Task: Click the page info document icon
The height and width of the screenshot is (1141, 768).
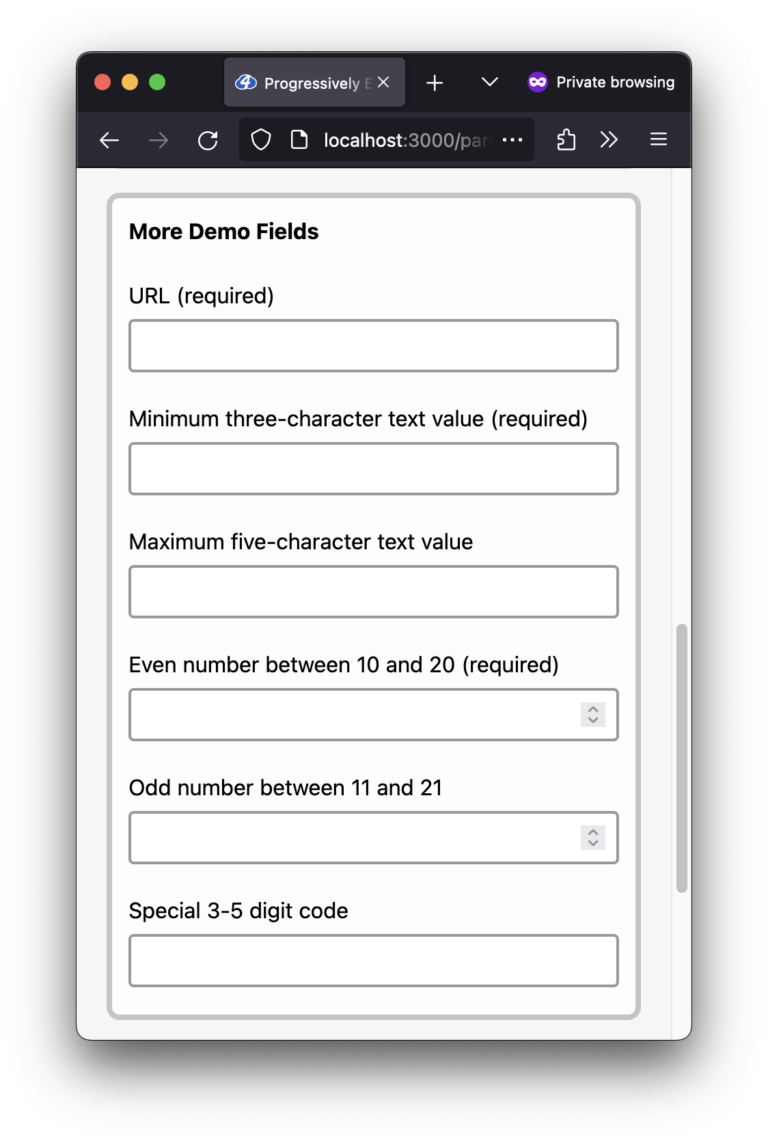Action: (x=298, y=140)
